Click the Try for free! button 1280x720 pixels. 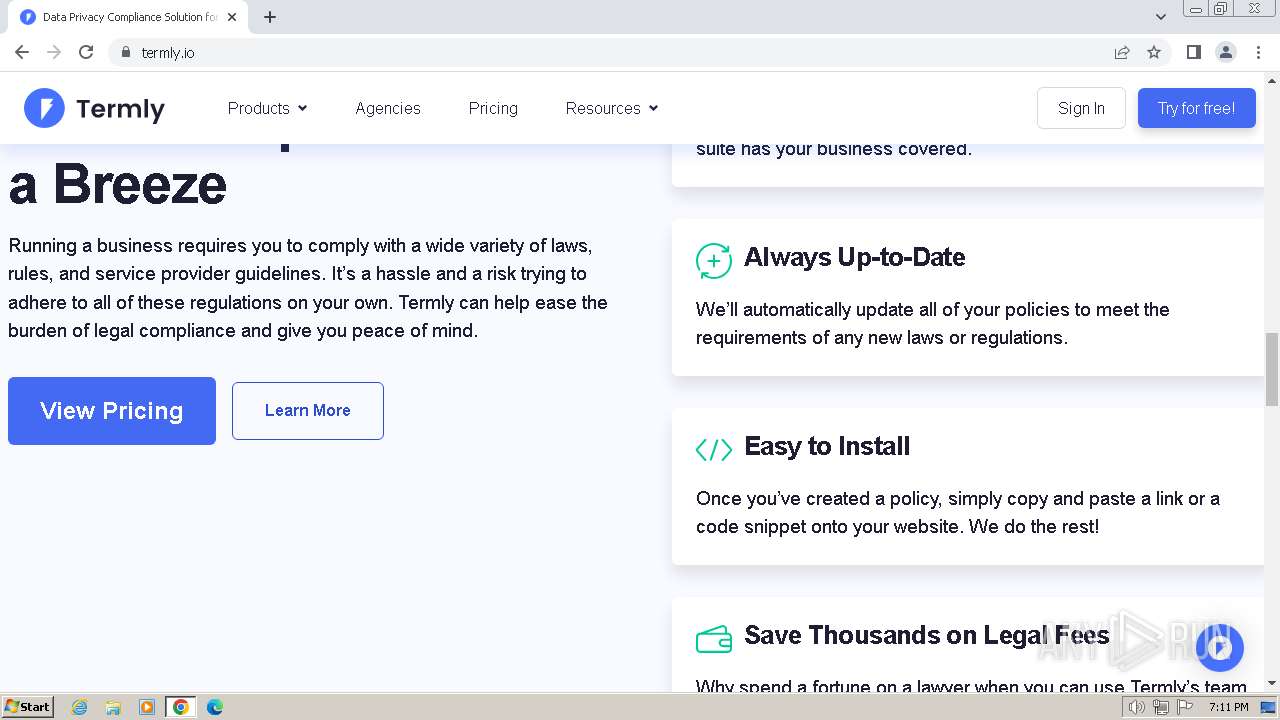coord(1196,108)
